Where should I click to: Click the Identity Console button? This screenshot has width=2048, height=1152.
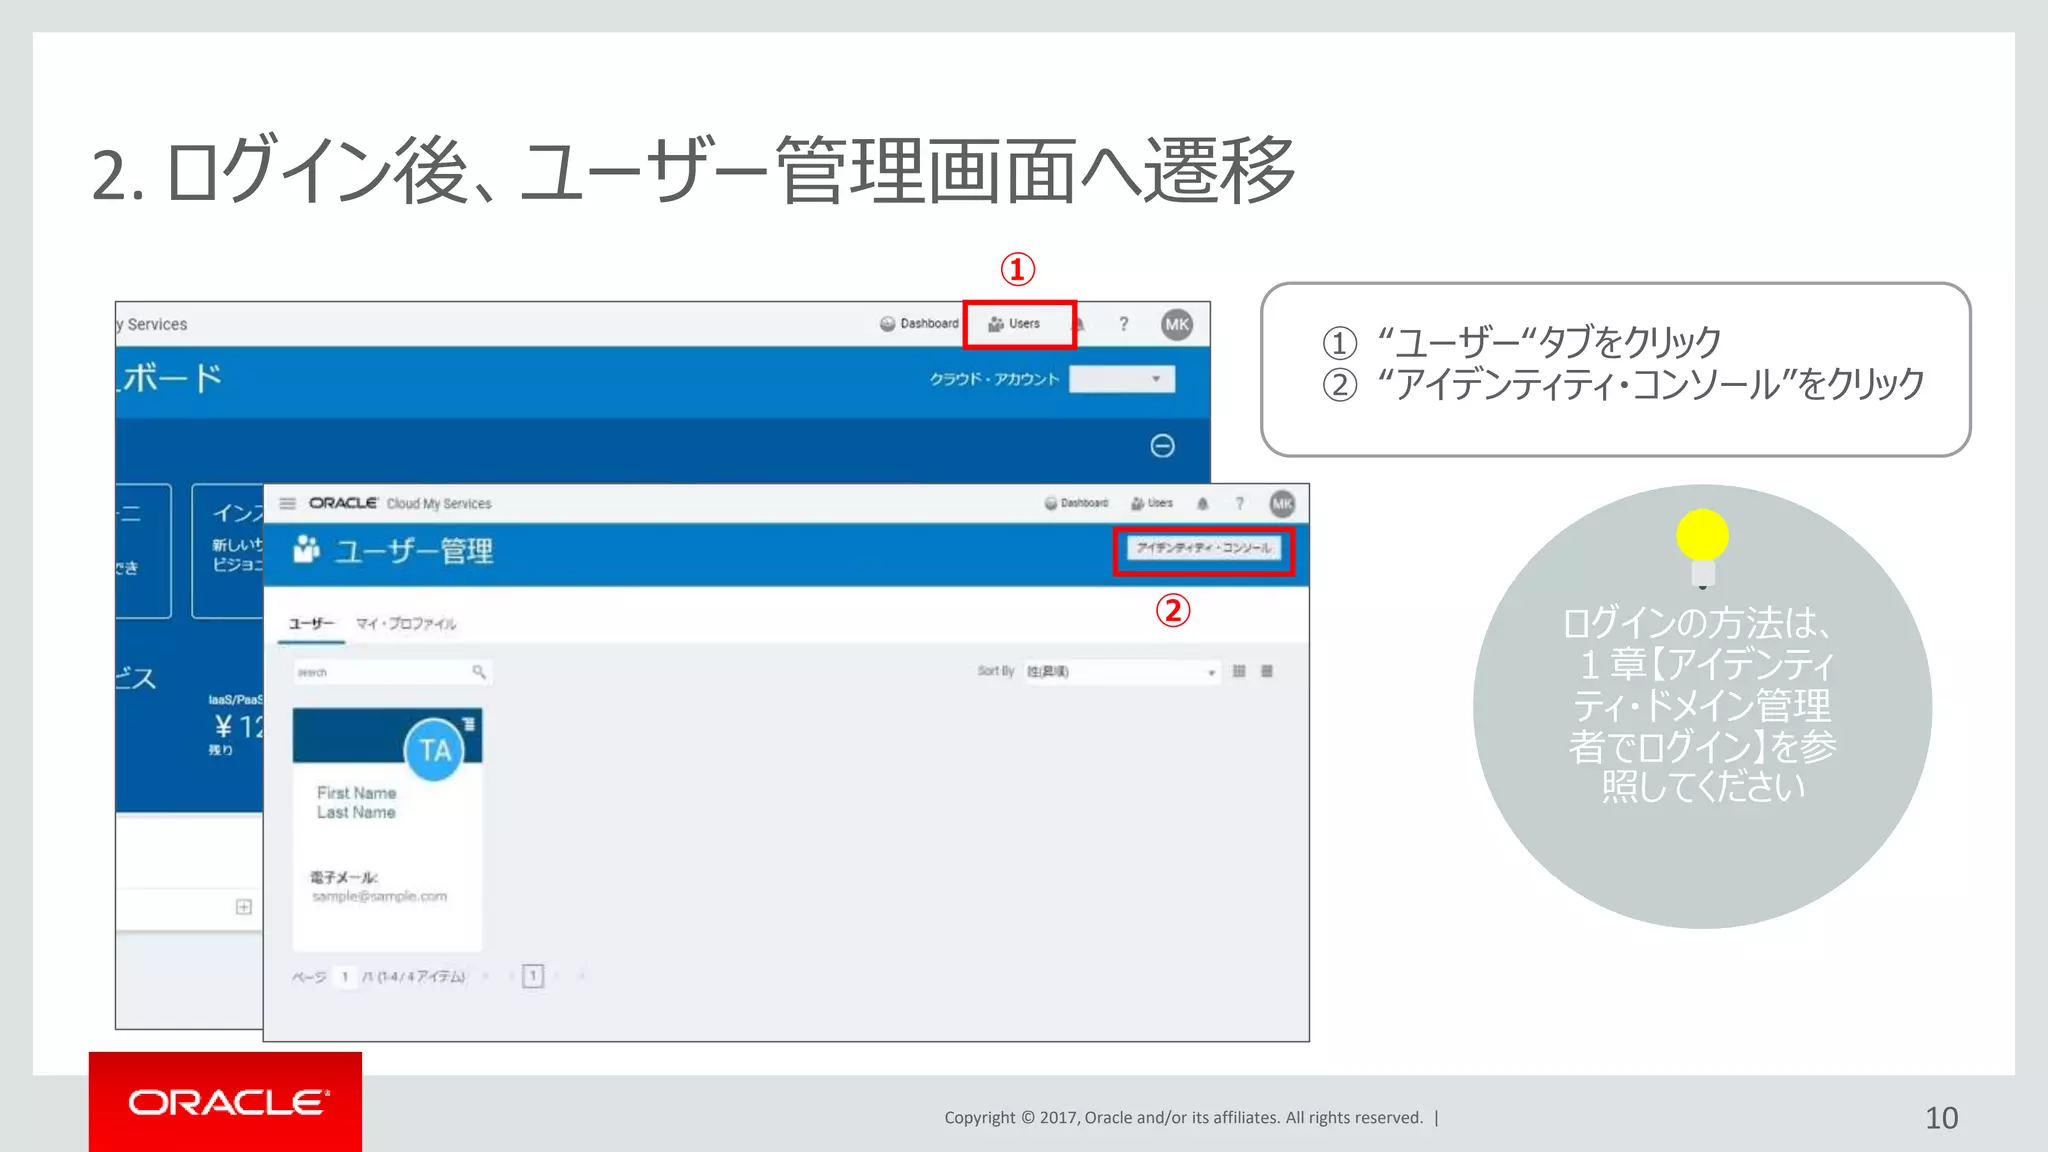coord(1203,548)
